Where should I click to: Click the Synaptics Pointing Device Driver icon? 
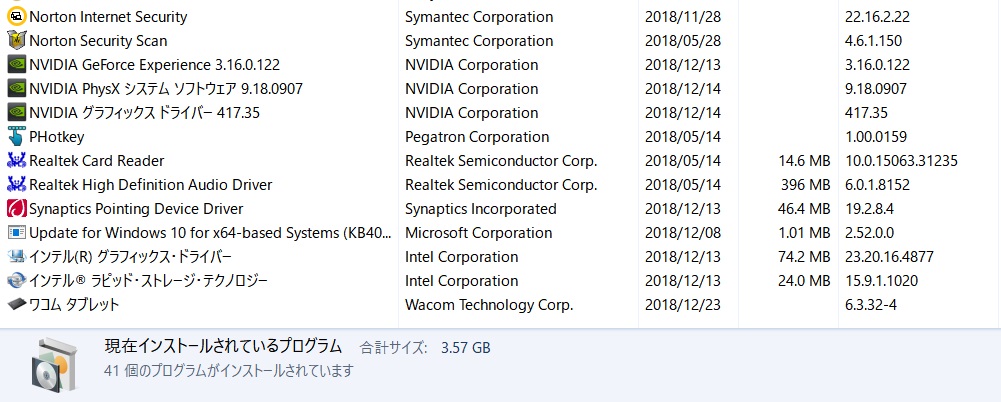tap(16, 209)
